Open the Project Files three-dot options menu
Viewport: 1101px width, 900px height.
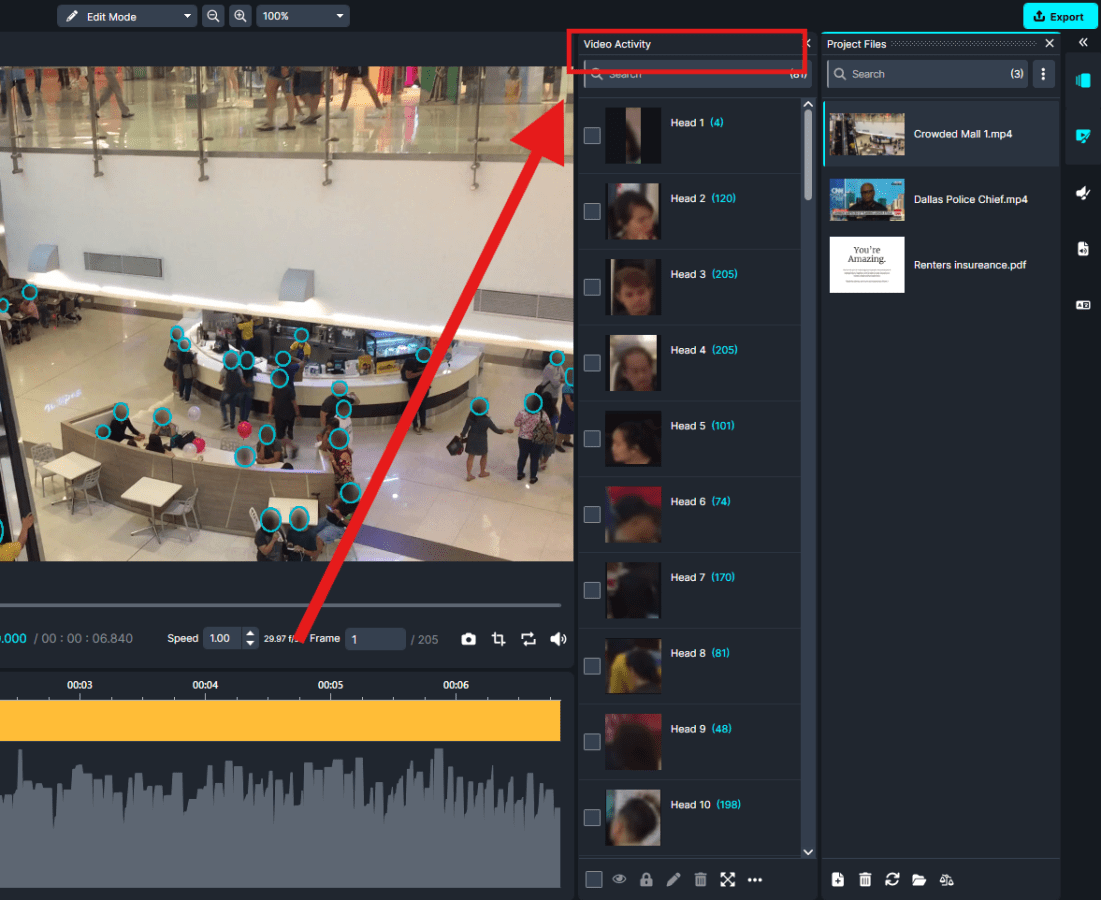pos(1043,74)
